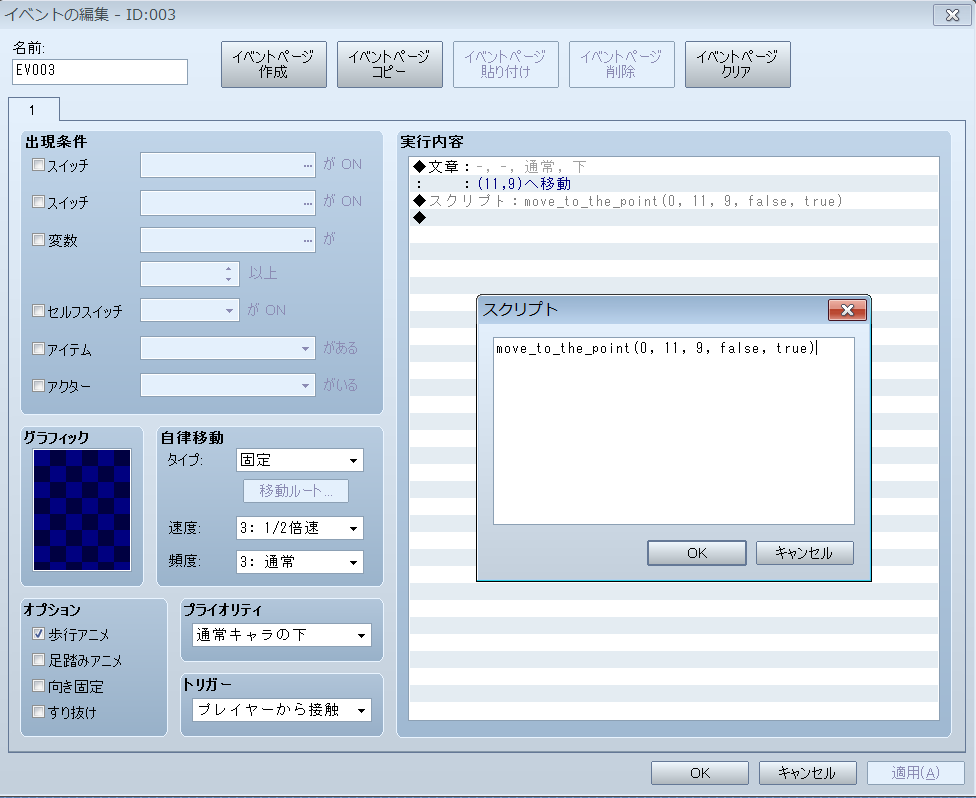Select the スクリプト command line in list
This screenshot has height=798, width=976.
coord(673,201)
